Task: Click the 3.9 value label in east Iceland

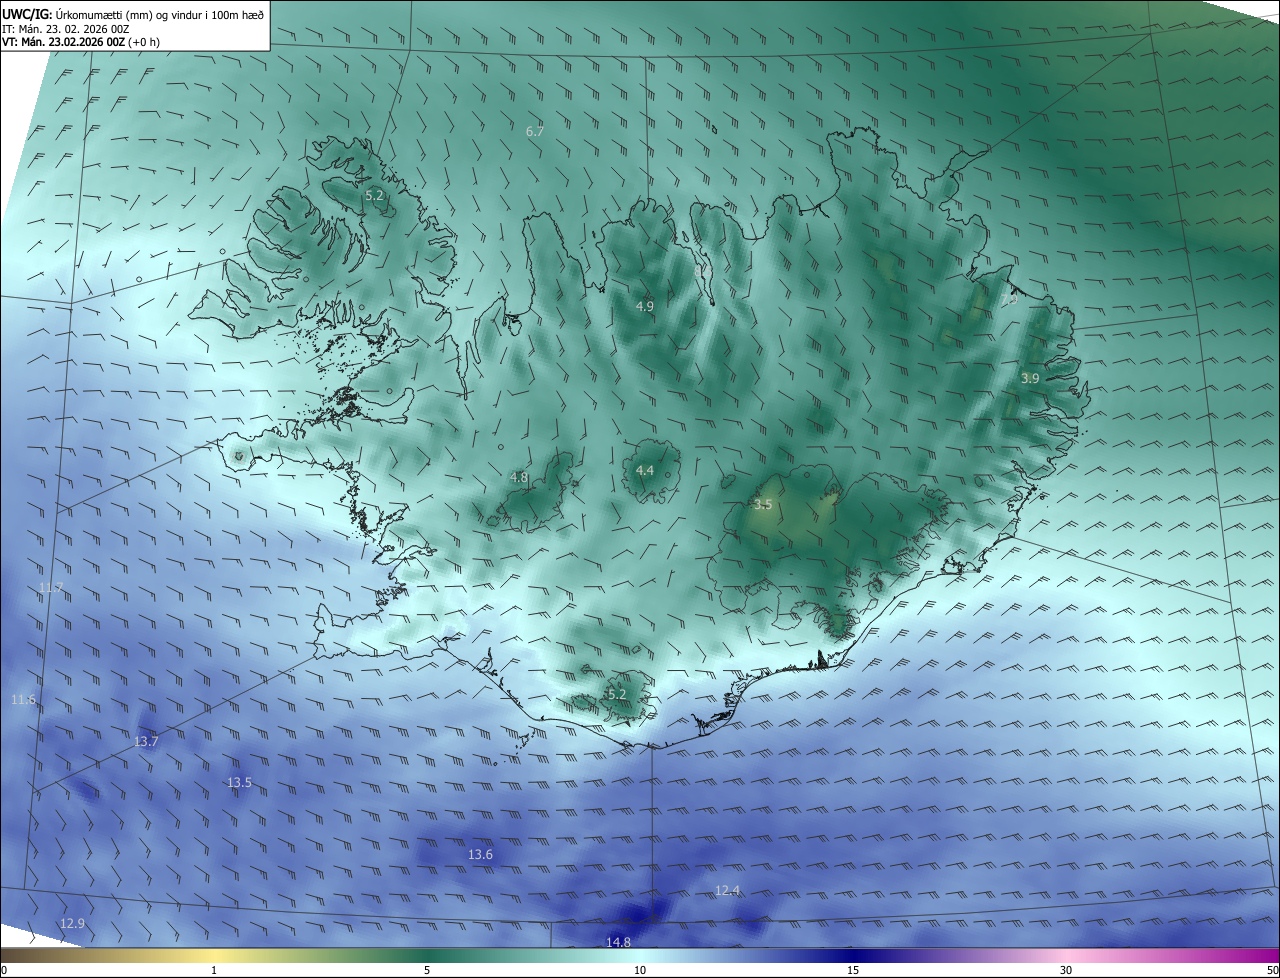Action: click(x=1030, y=378)
